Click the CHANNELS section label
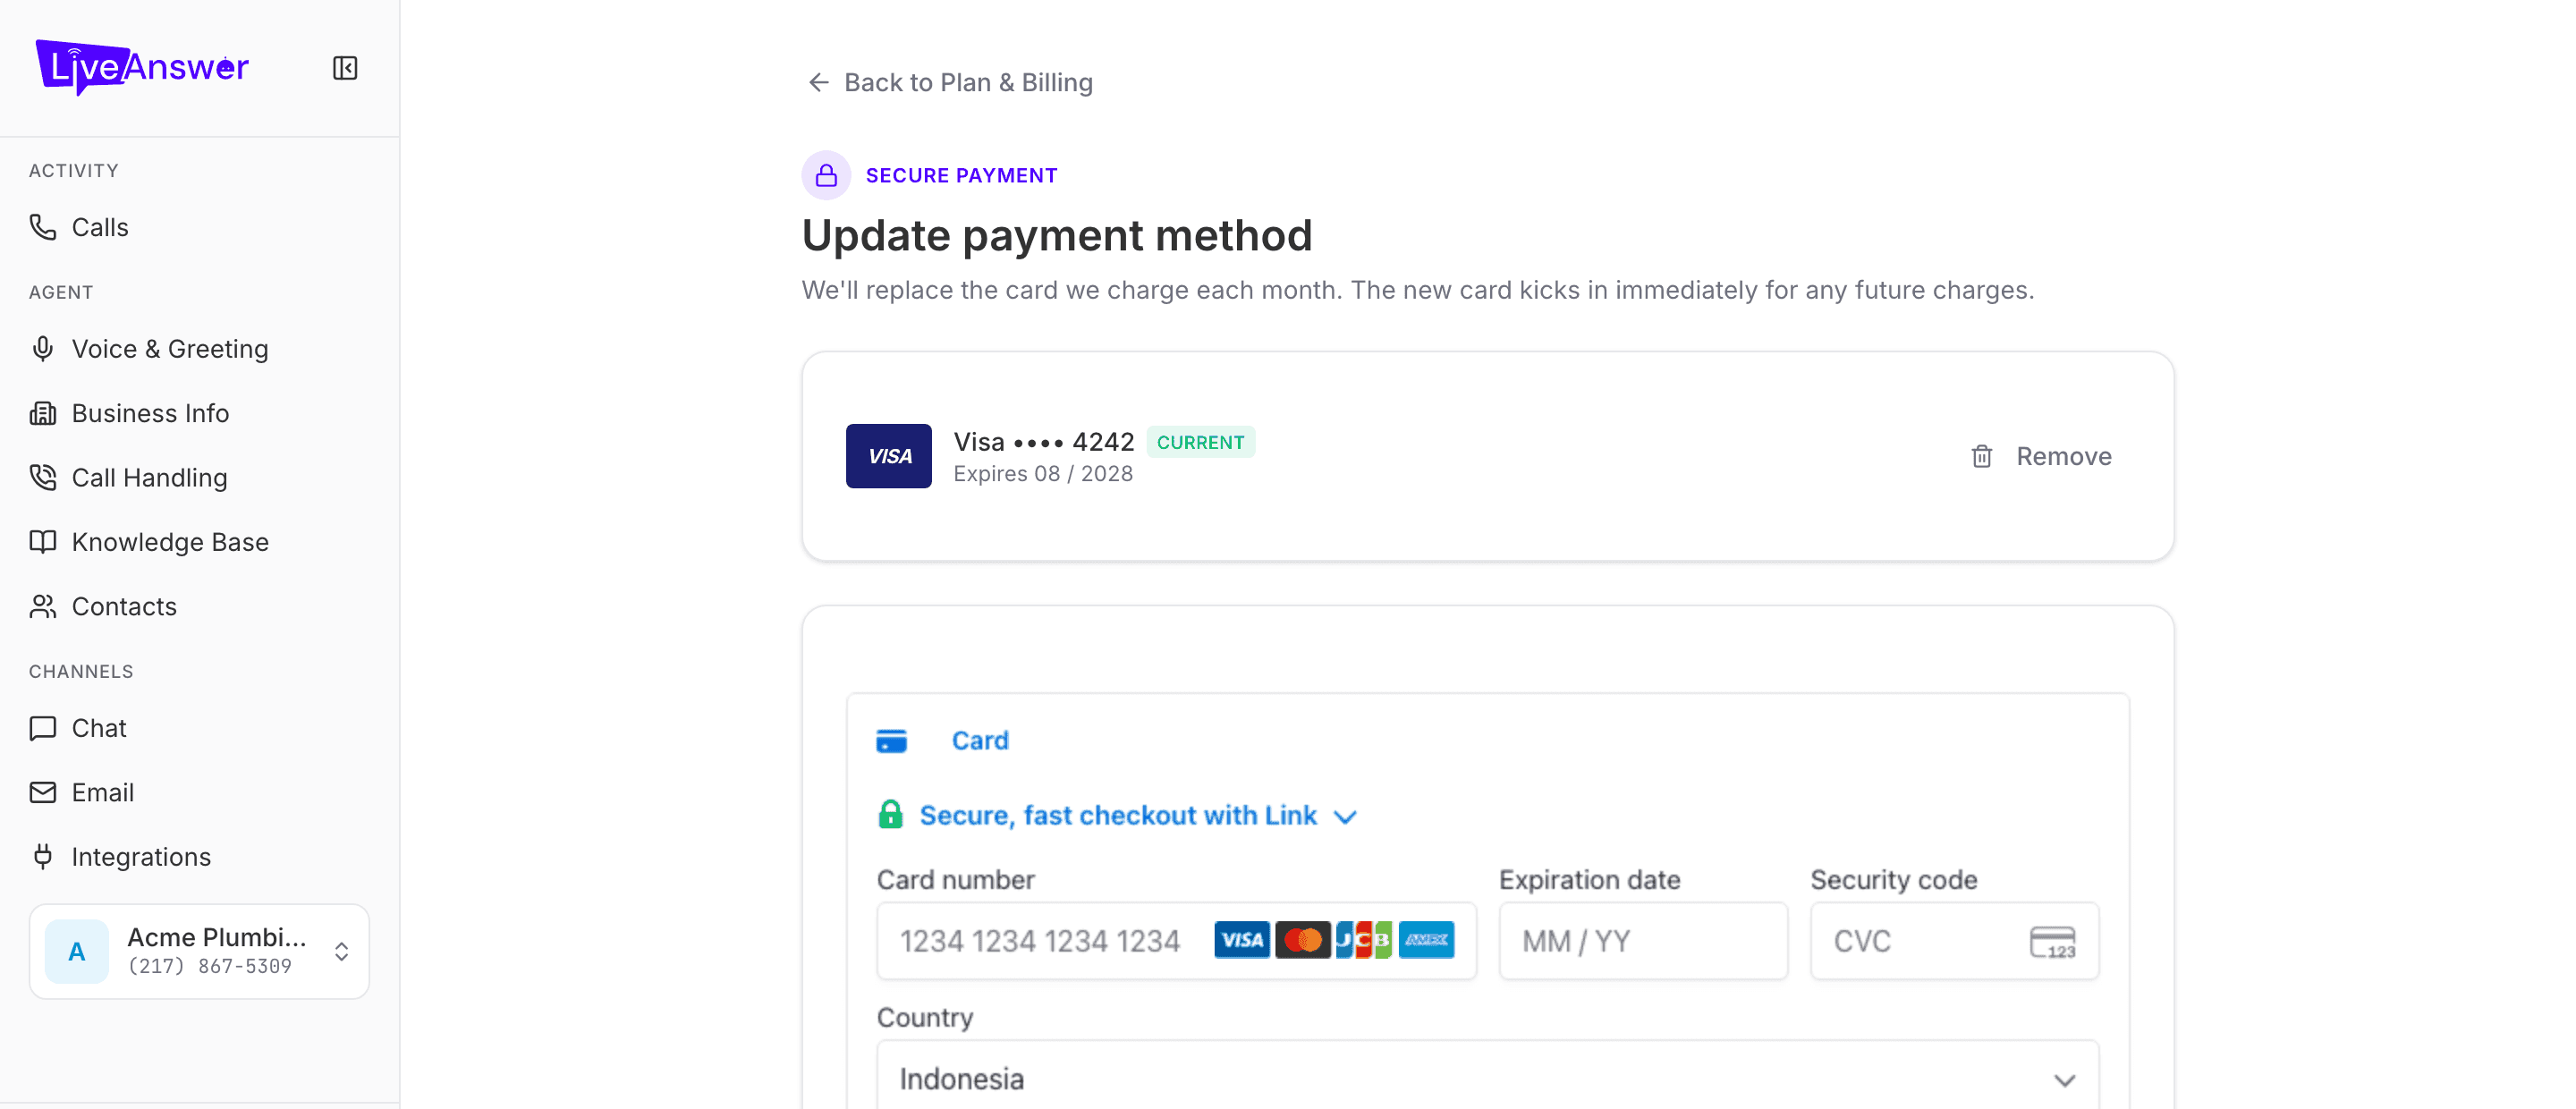This screenshot has width=2576, height=1109. (x=81, y=672)
